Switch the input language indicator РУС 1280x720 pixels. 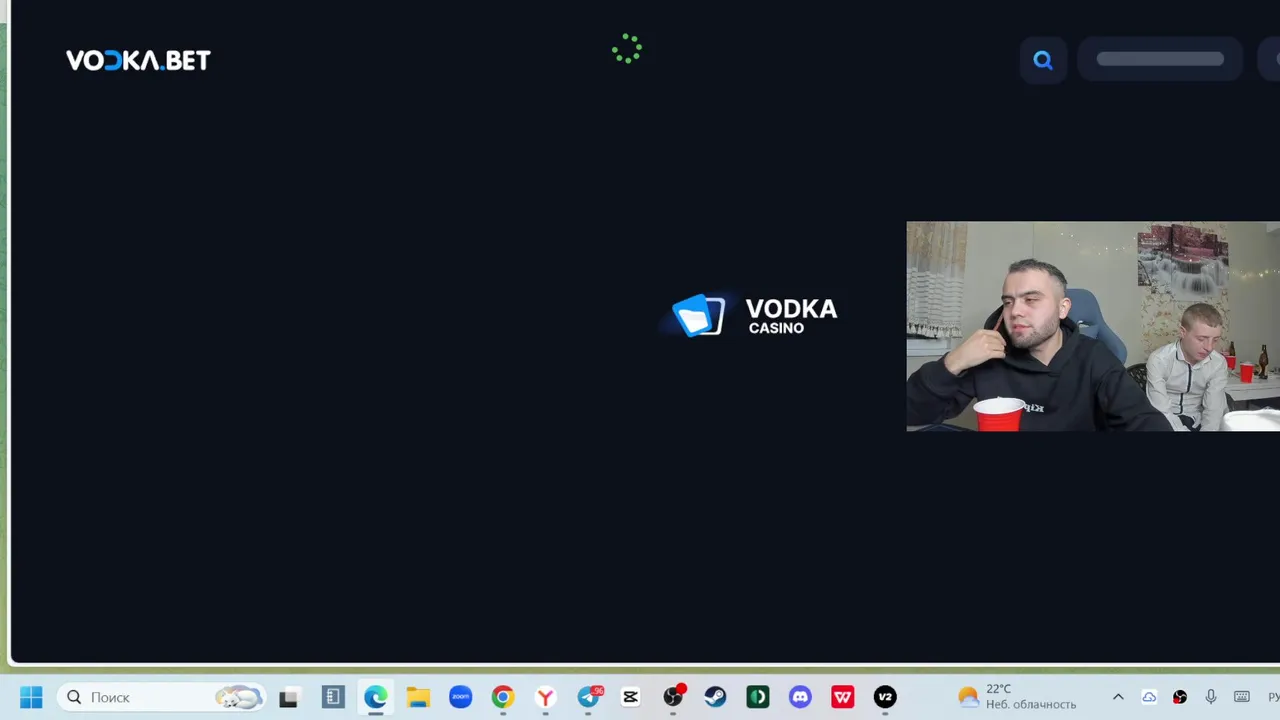1274,697
